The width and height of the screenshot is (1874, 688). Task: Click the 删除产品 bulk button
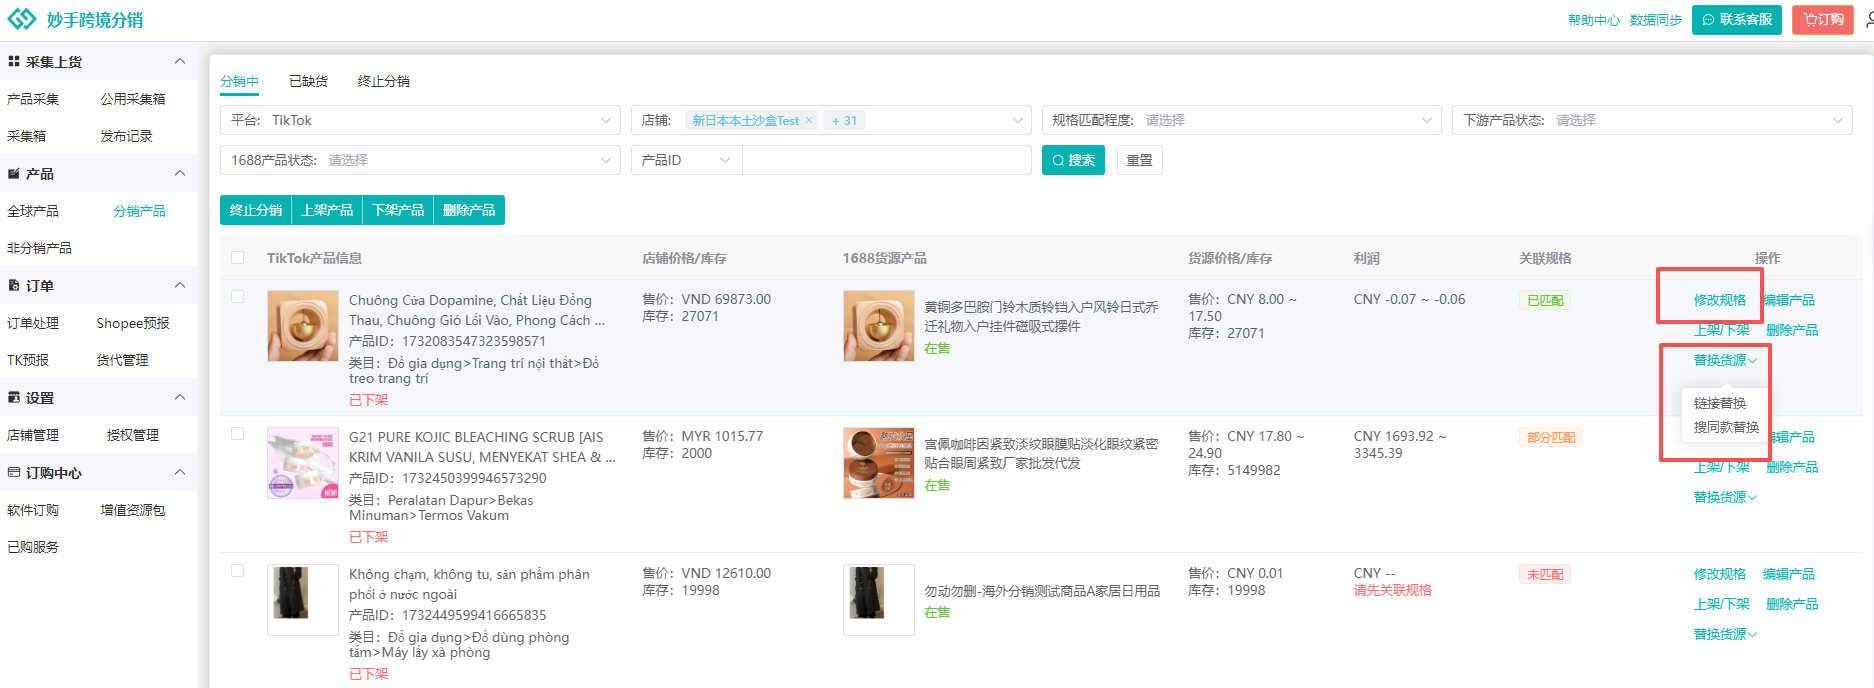[469, 210]
